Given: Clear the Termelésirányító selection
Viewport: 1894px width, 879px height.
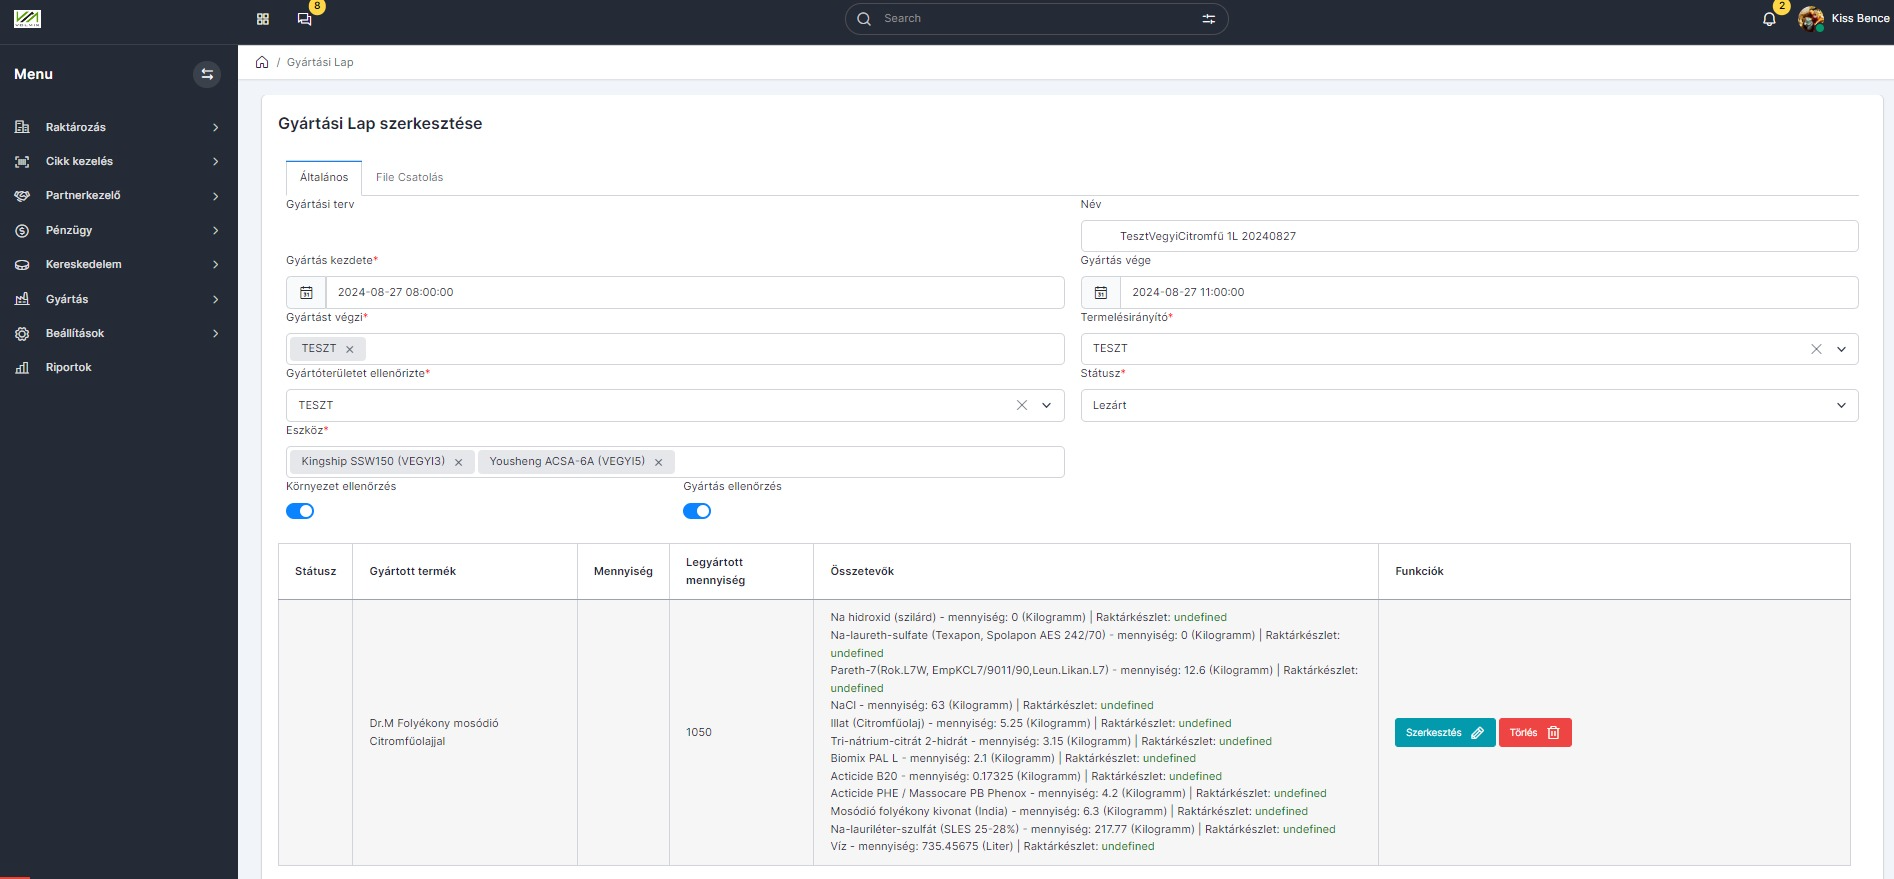Looking at the screenshot, I should (1816, 349).
